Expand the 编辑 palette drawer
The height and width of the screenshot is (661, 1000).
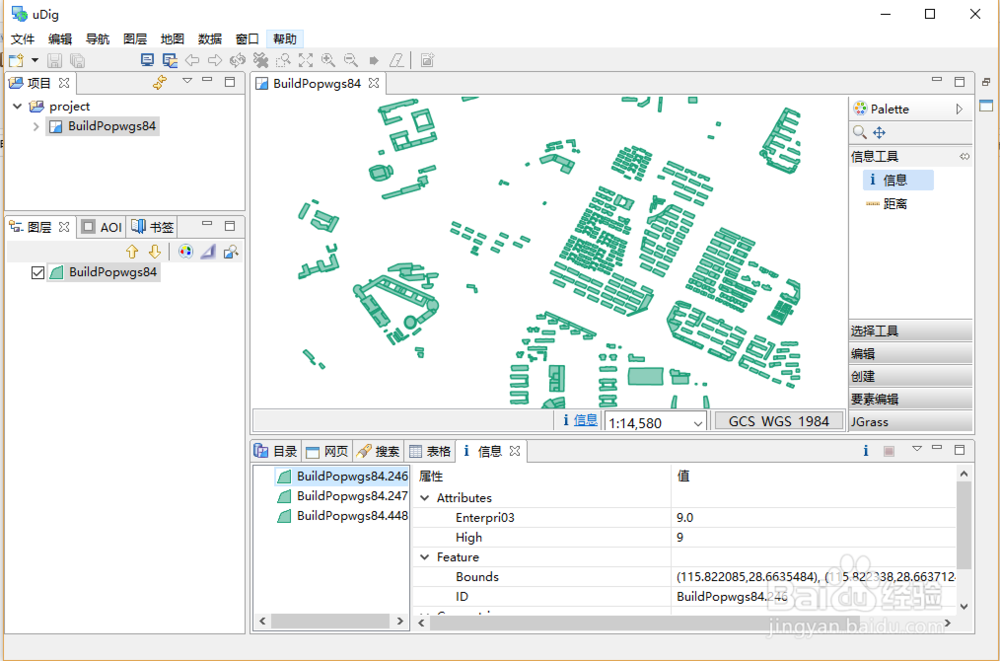click(911, 353)
